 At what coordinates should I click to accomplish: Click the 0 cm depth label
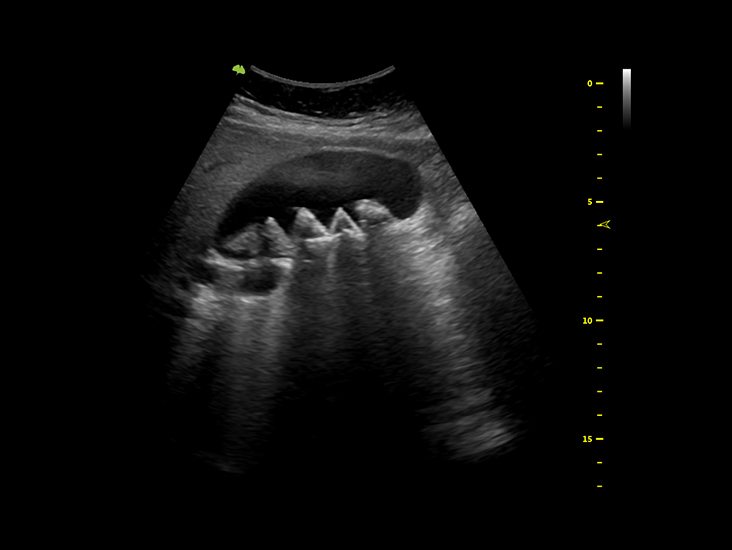pos(590,84)
